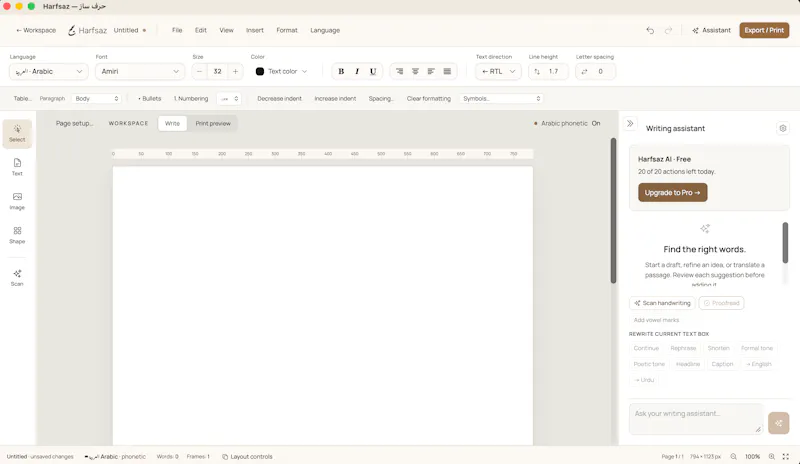Image resolution: width=800 pixels, height=464 pixels.
Task: Open the Language menu
Action: 325,31
